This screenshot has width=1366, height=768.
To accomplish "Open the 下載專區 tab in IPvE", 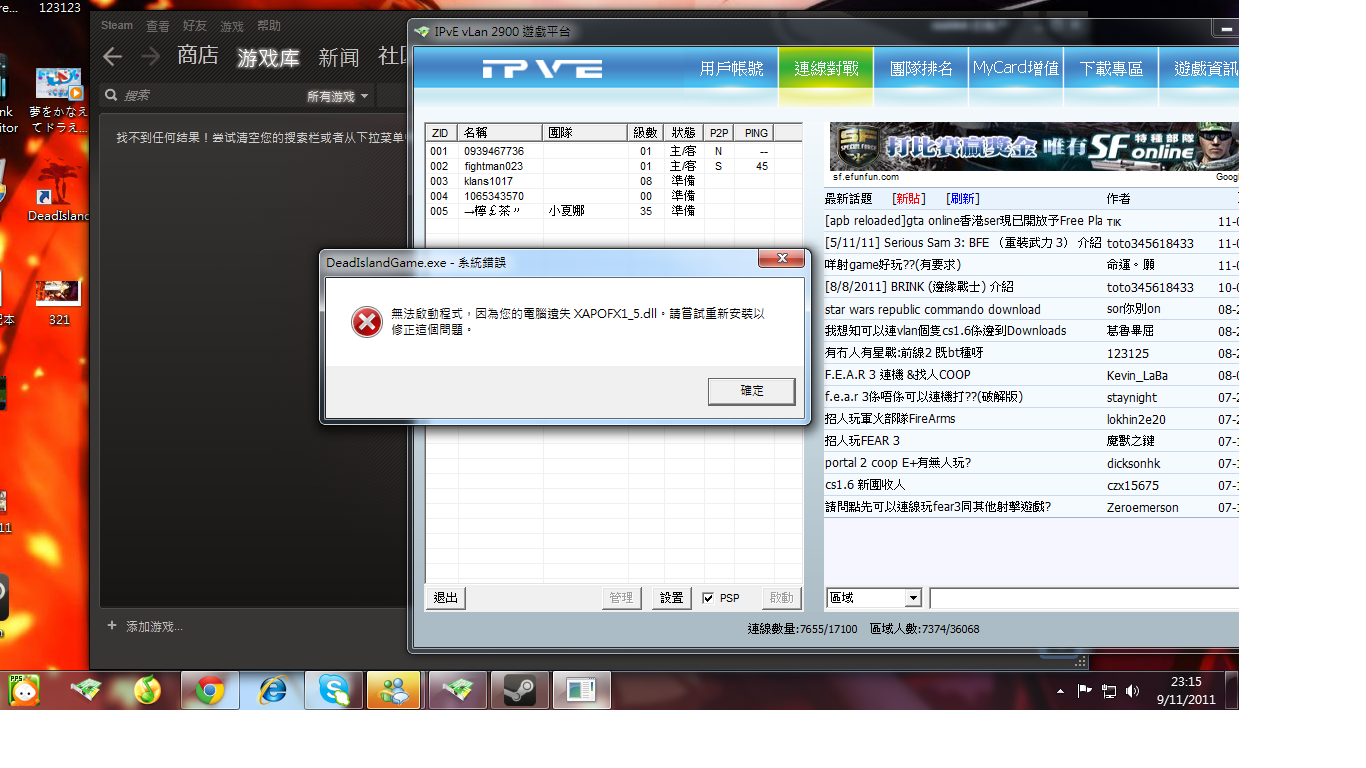I will pos(1111,69).
